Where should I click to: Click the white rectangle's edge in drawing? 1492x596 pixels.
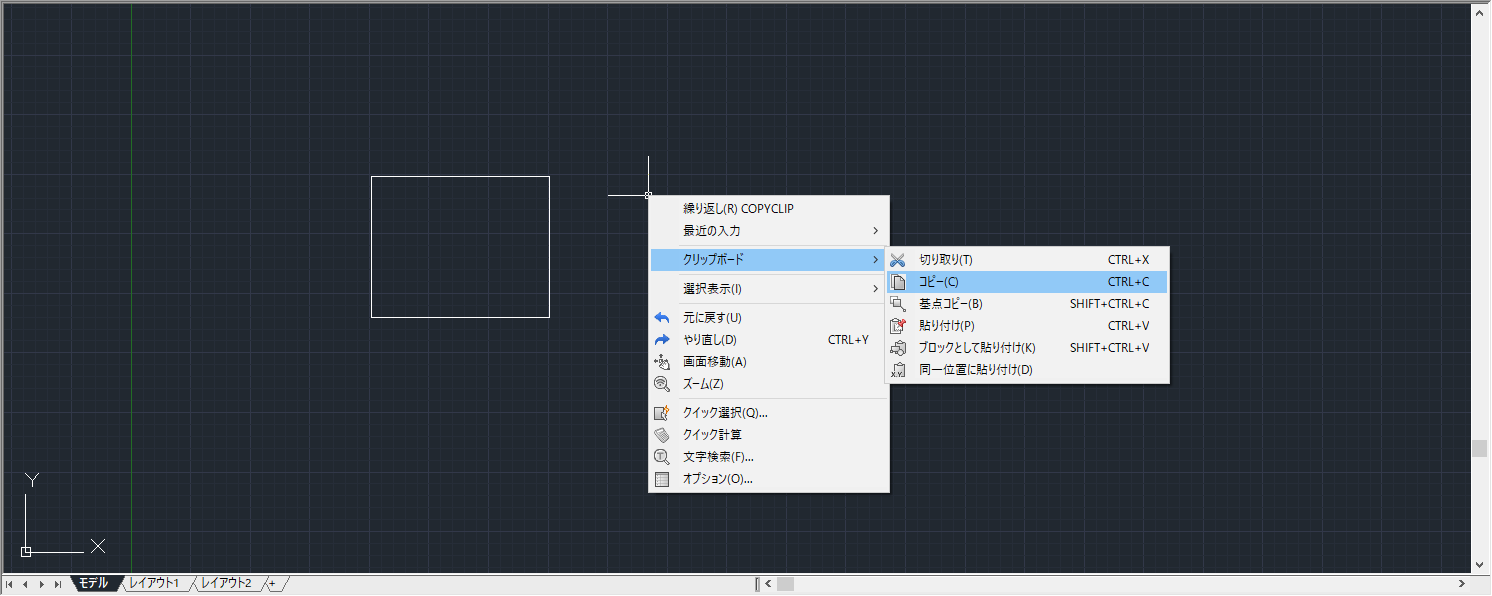coord(460,177)
